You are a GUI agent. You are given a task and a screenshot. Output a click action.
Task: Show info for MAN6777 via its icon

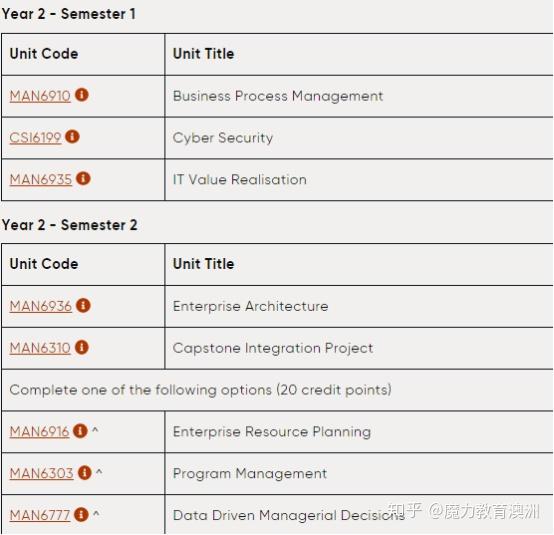(x=81, y=514)
